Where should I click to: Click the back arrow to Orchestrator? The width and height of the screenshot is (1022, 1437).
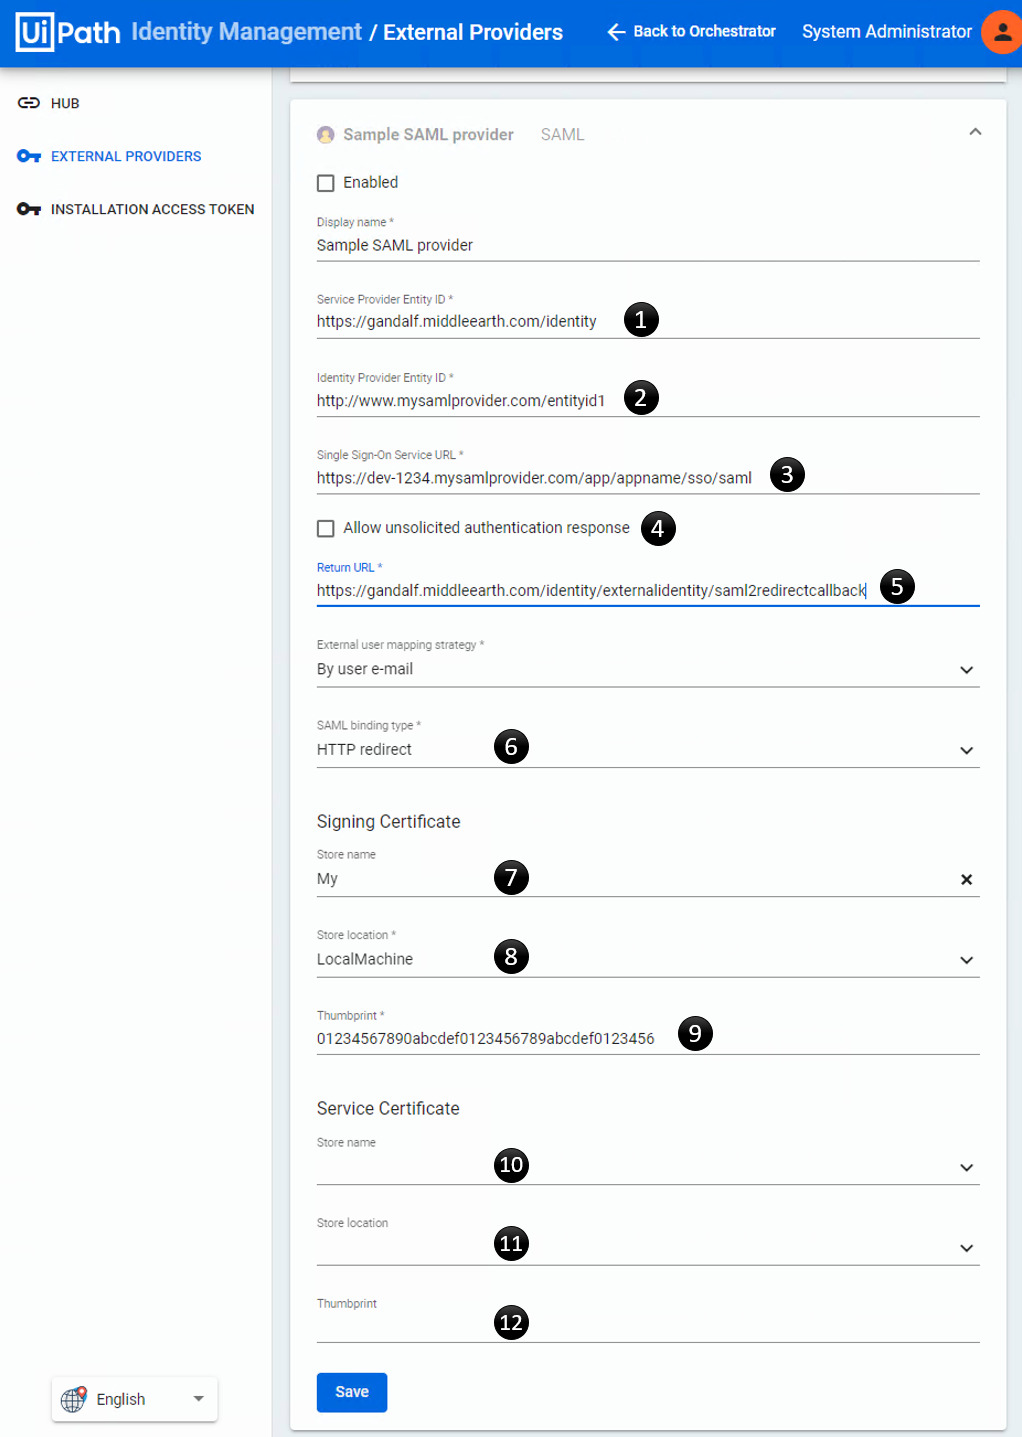coord(615,31)
